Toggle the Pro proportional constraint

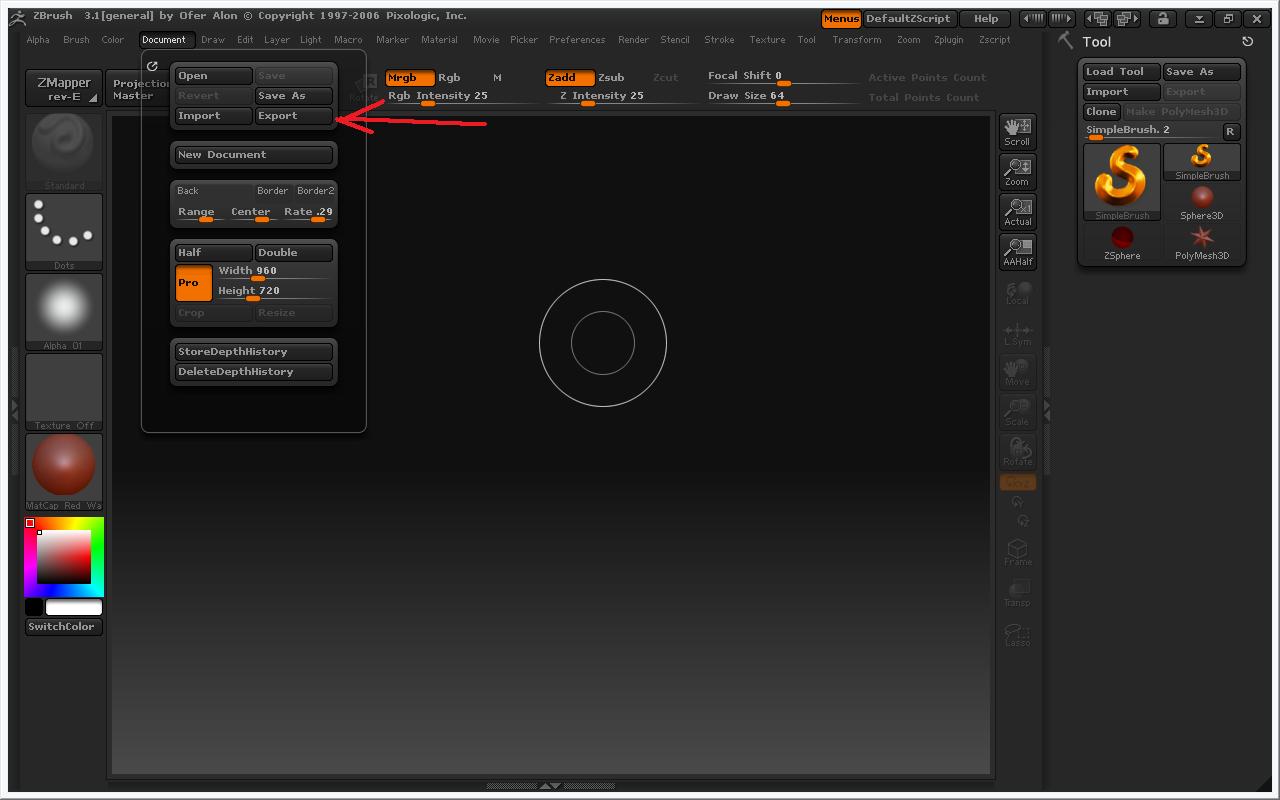coord(194,283)
